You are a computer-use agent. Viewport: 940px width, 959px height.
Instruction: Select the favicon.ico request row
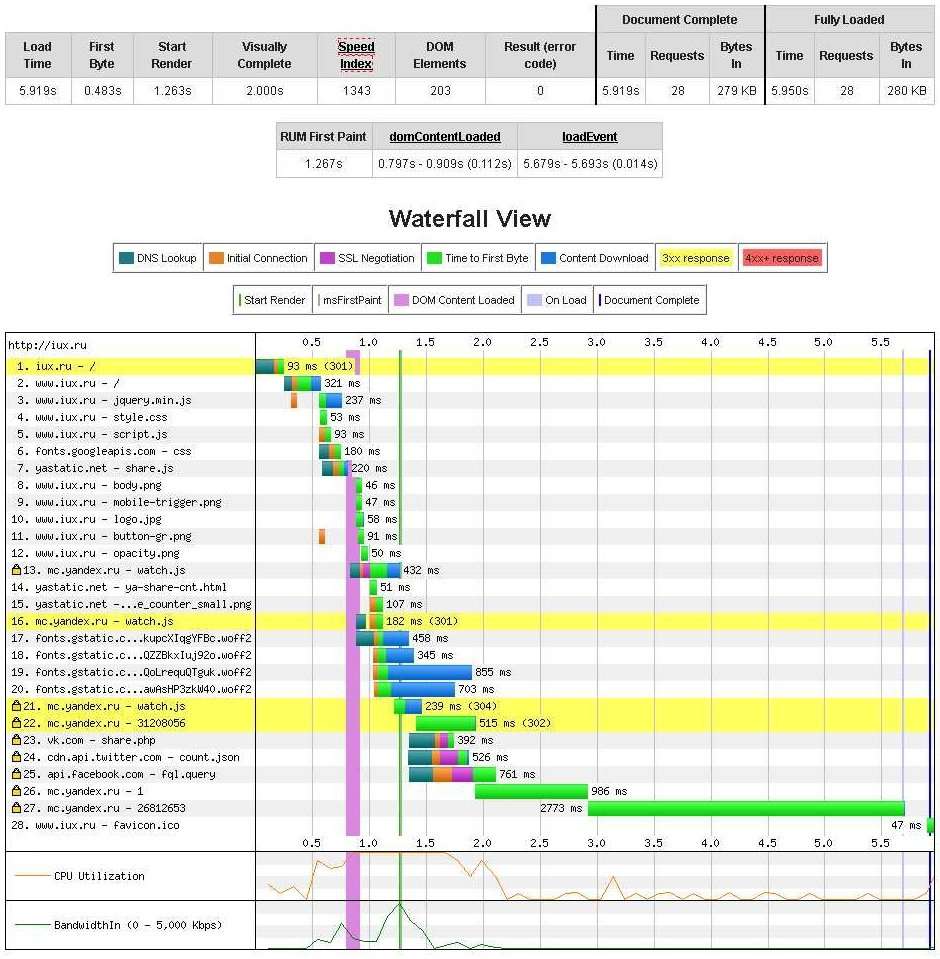click(468, 825)
